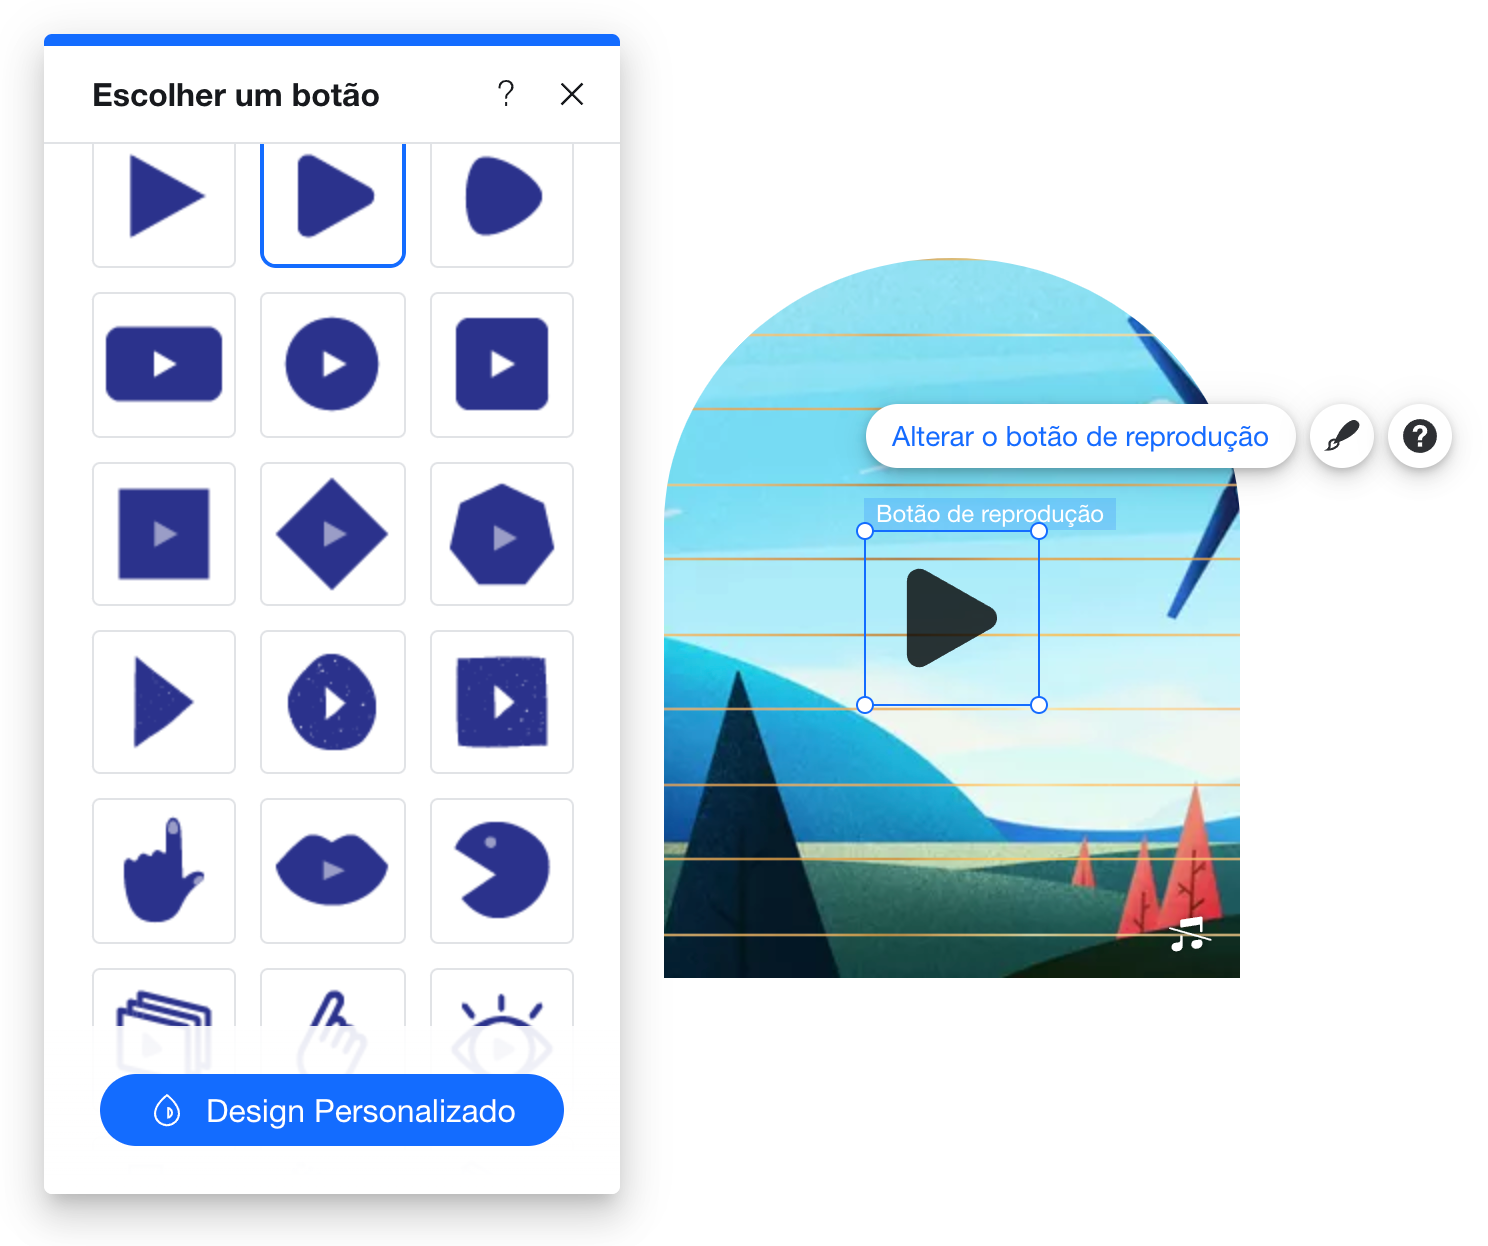Pick the Pac-Man shaped play button

502,870
